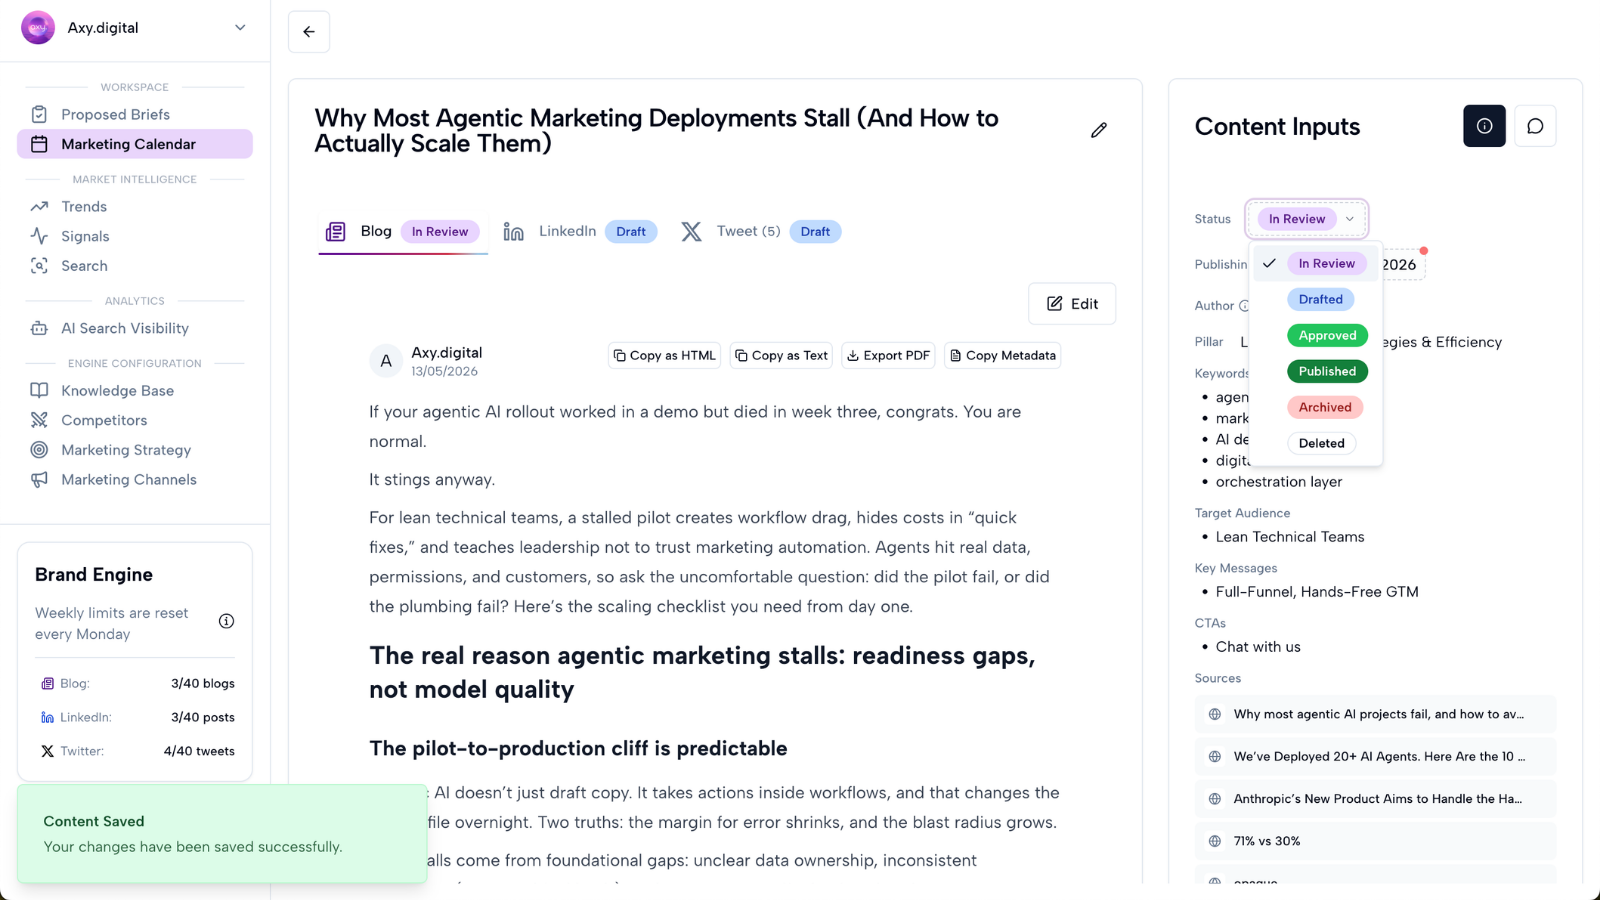Open AI Search Visibility analytics
The image size is (1600, 900).
coord(135,328)
